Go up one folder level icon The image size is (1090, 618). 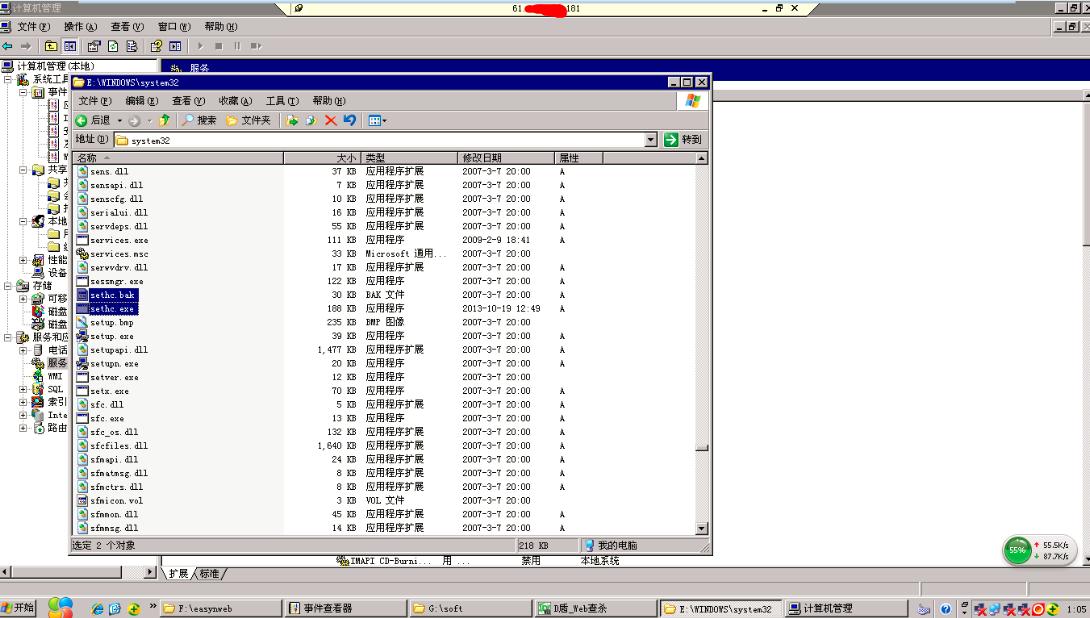(x=165, y=120)
